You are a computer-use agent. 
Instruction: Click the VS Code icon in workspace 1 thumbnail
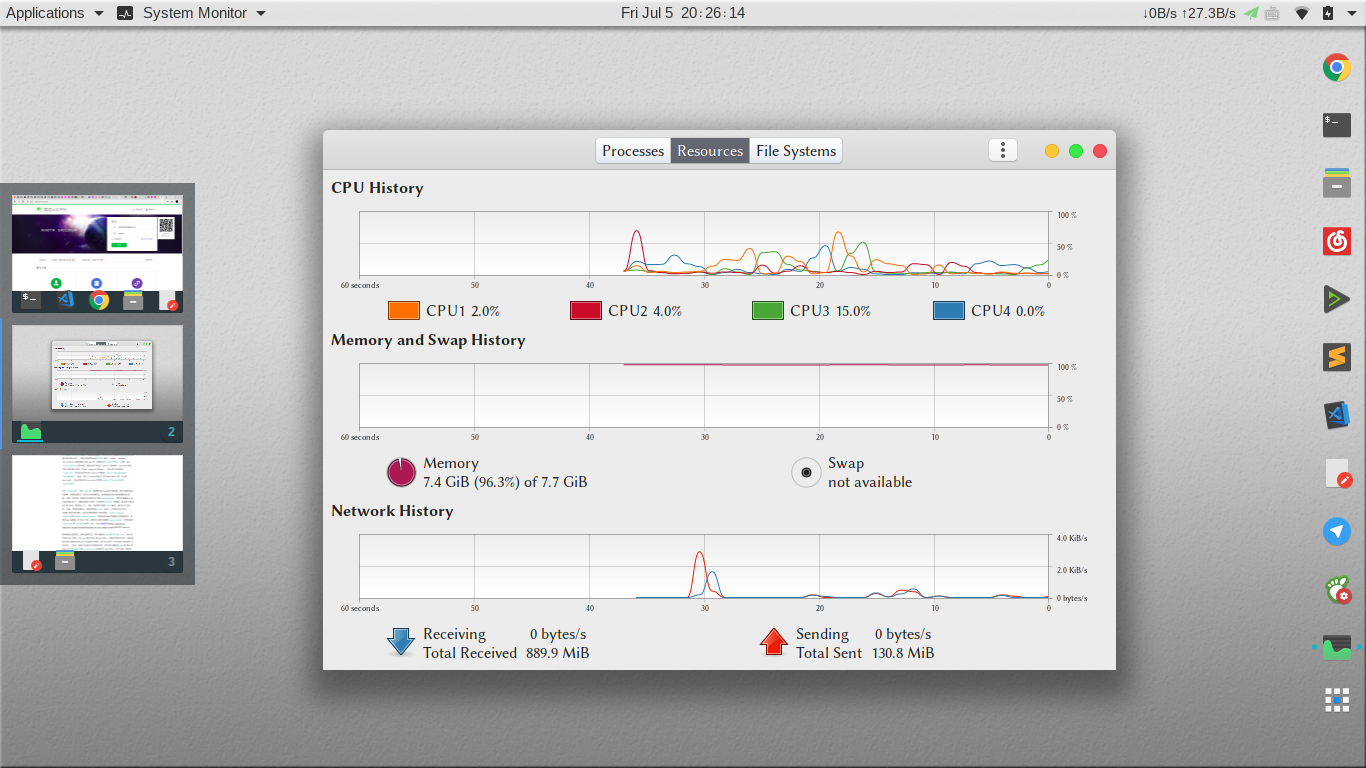point(65,299)
